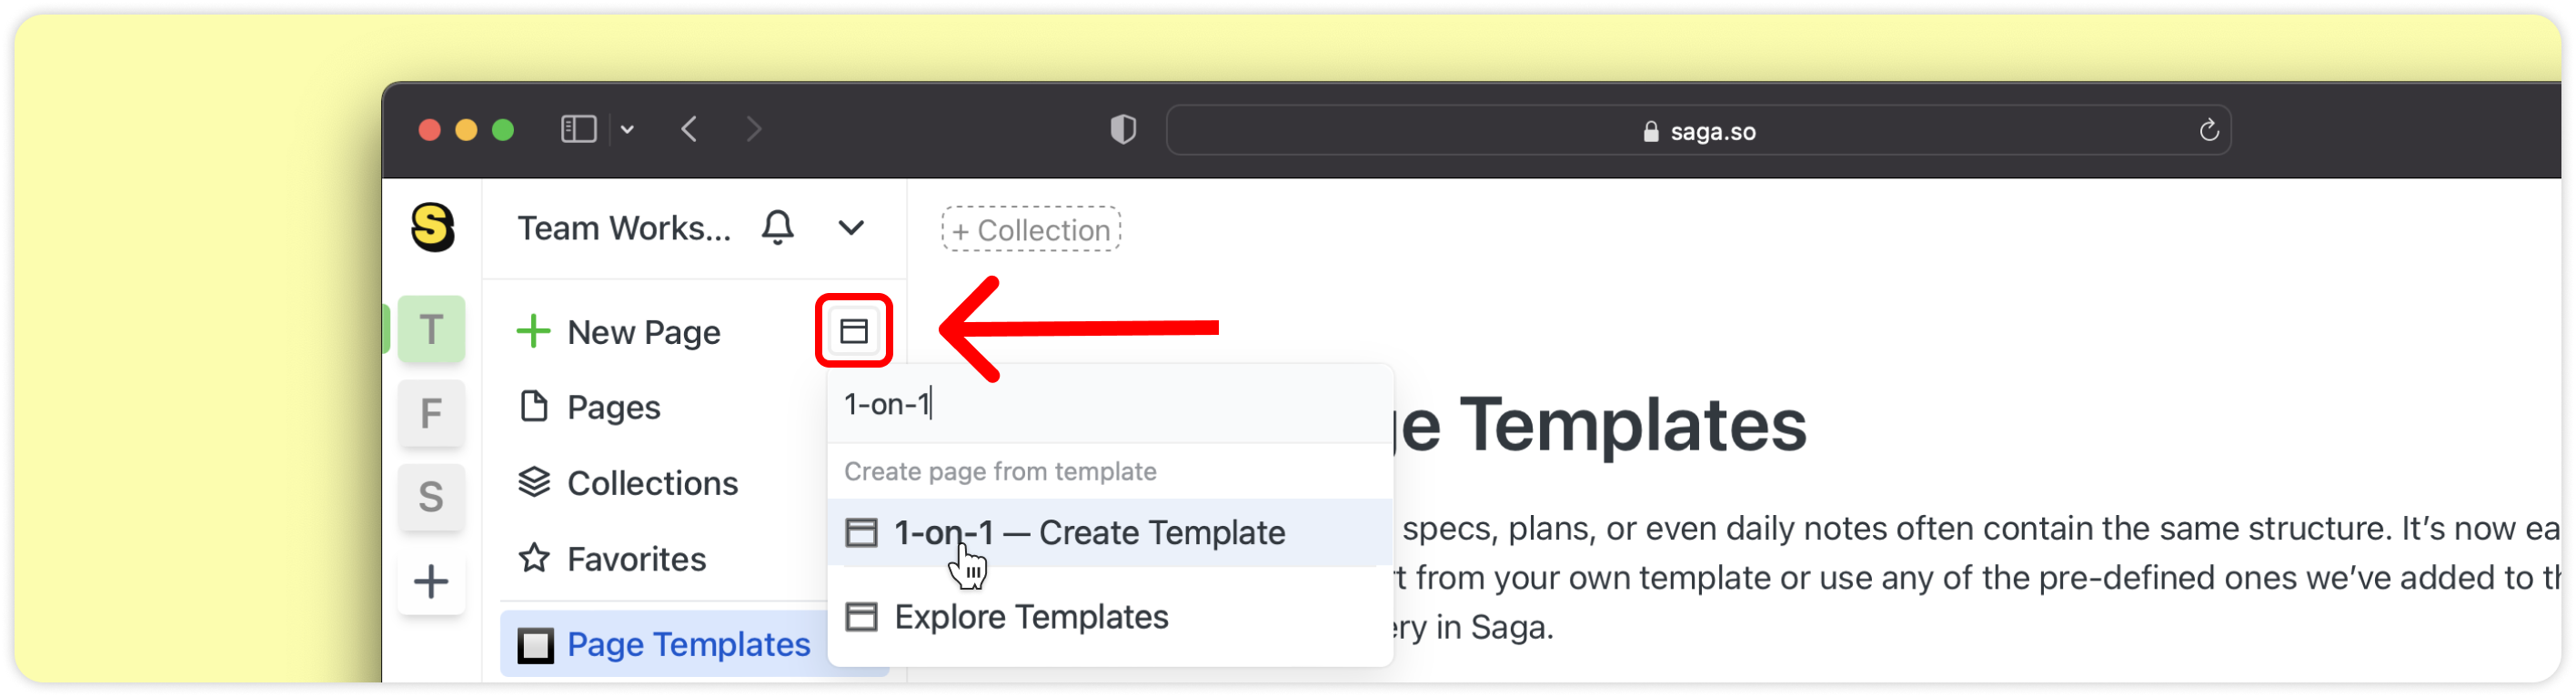This screenshot has height=697, width=2576.
Task: Open Collections in the sidebar
Action: 651,484
